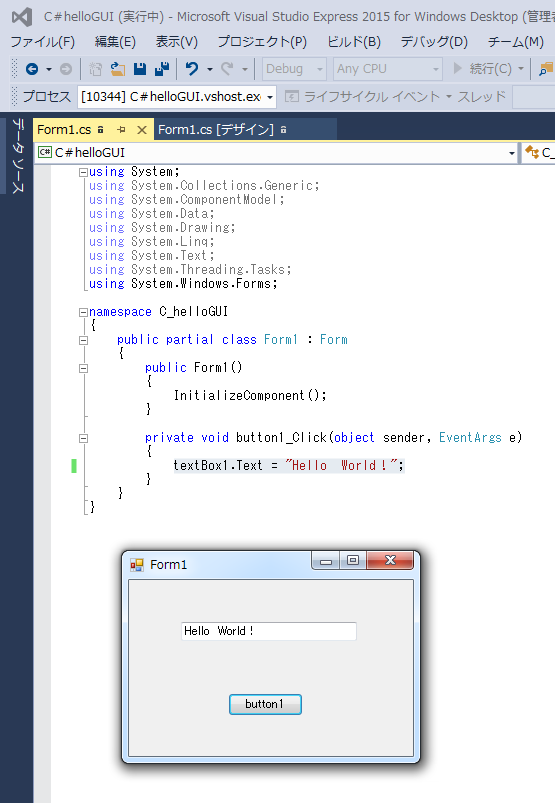Click the スレッド label in debug toolbar
Screen dimensions: 555x803
click(x=481, y=96)
